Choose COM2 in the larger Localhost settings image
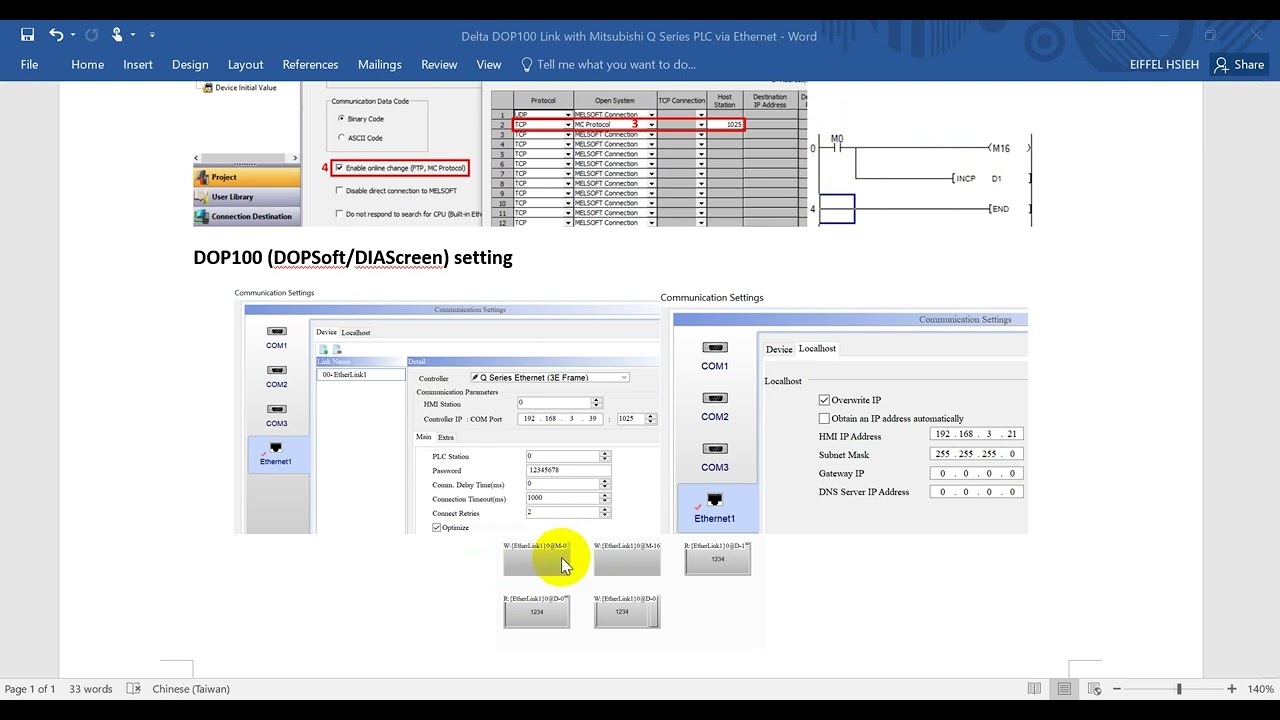This screenshot has width=1280, height=720. click(x=714, y=406)
